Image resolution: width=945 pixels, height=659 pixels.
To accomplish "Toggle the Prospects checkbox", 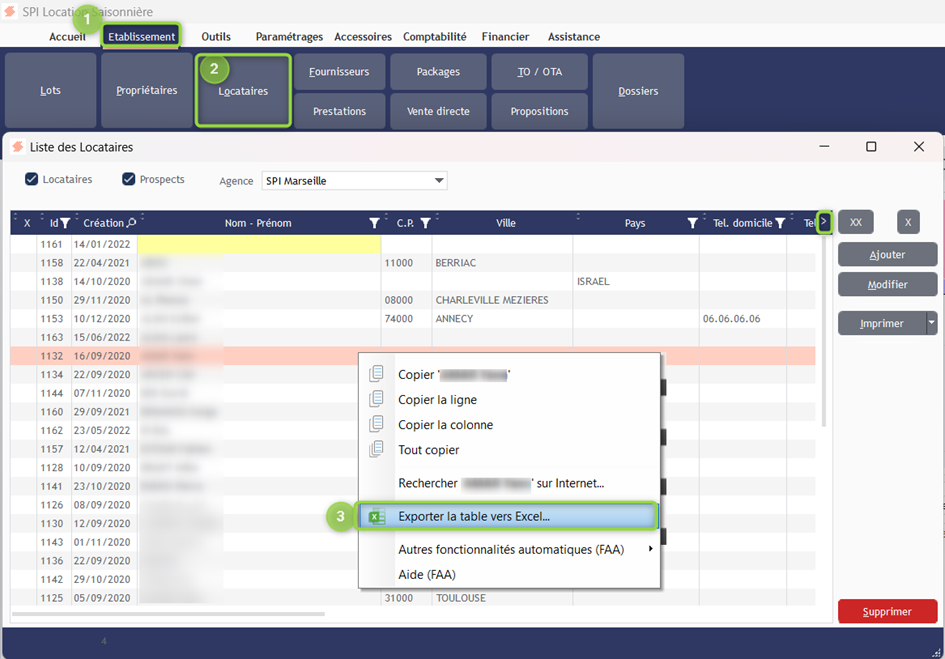I will pyautogui.click(x=129, y=180).
